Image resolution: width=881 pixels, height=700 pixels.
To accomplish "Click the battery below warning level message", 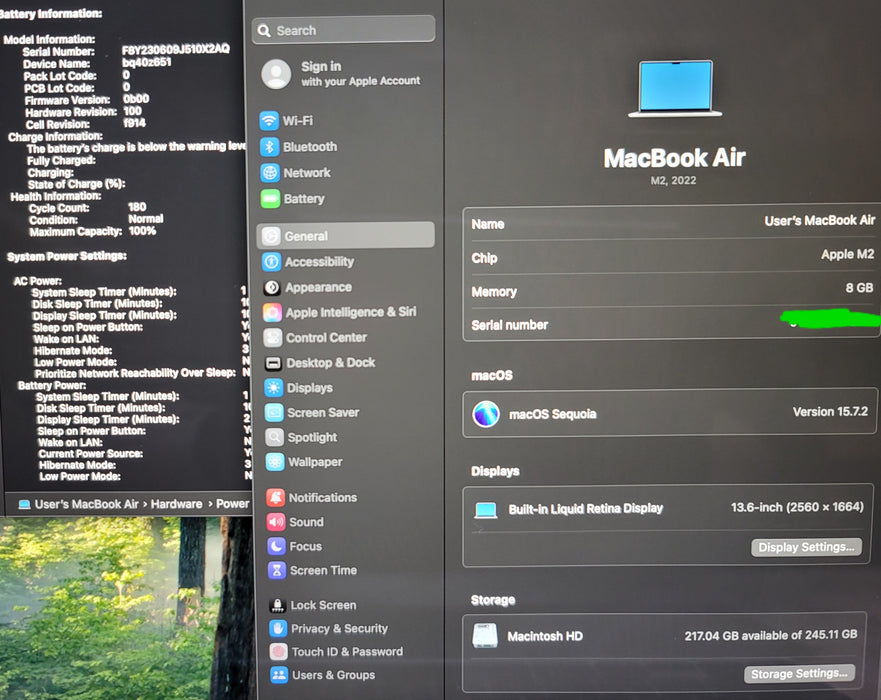I will point(137,147).
